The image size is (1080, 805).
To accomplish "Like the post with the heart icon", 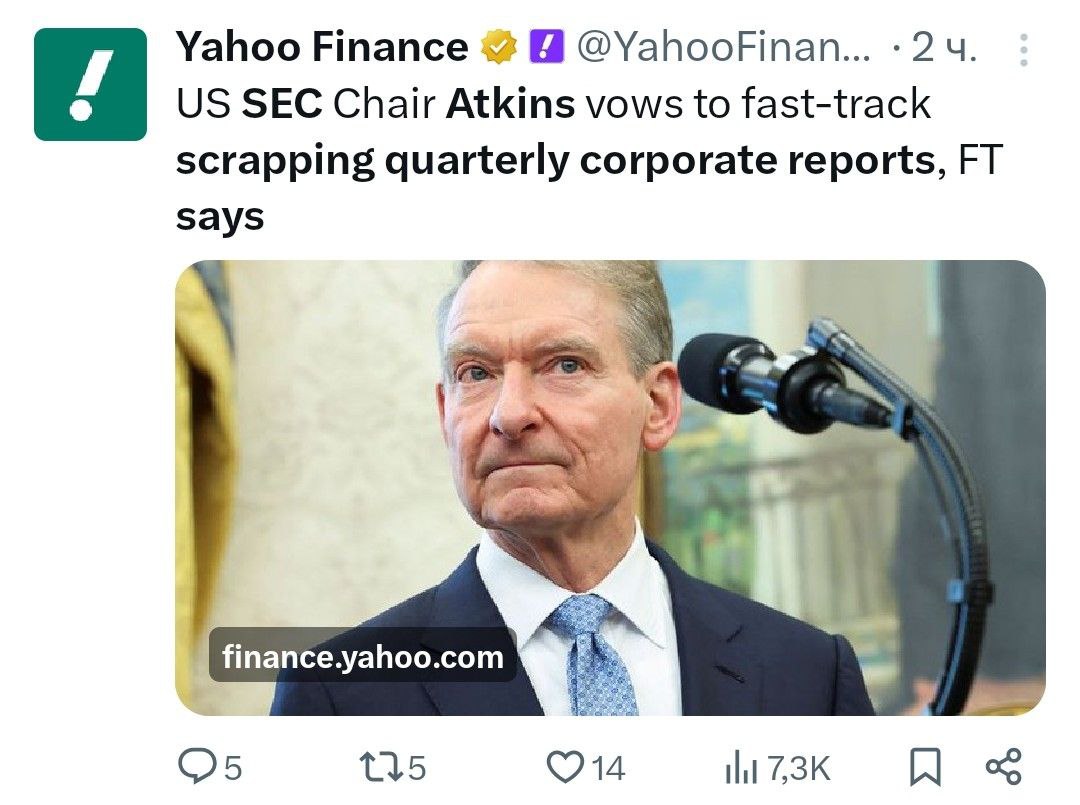I will 566,767.
